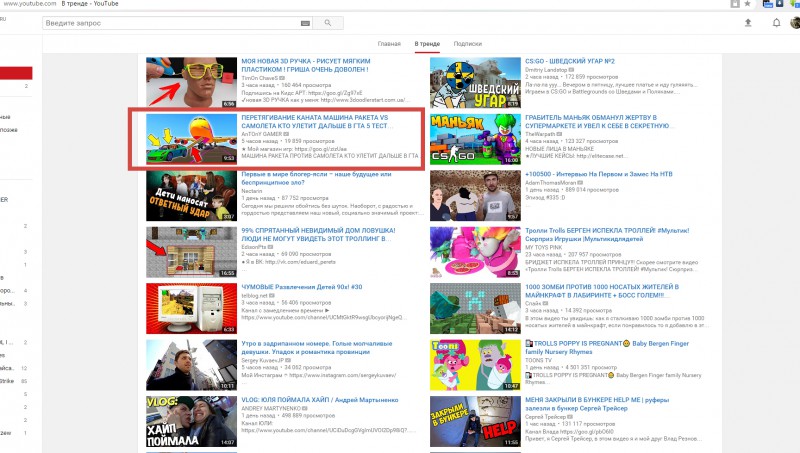The image size is (800, 453).
Task: Open the "Дети наносят ответный удар" thumbnail
Action: tap(191, 195)
